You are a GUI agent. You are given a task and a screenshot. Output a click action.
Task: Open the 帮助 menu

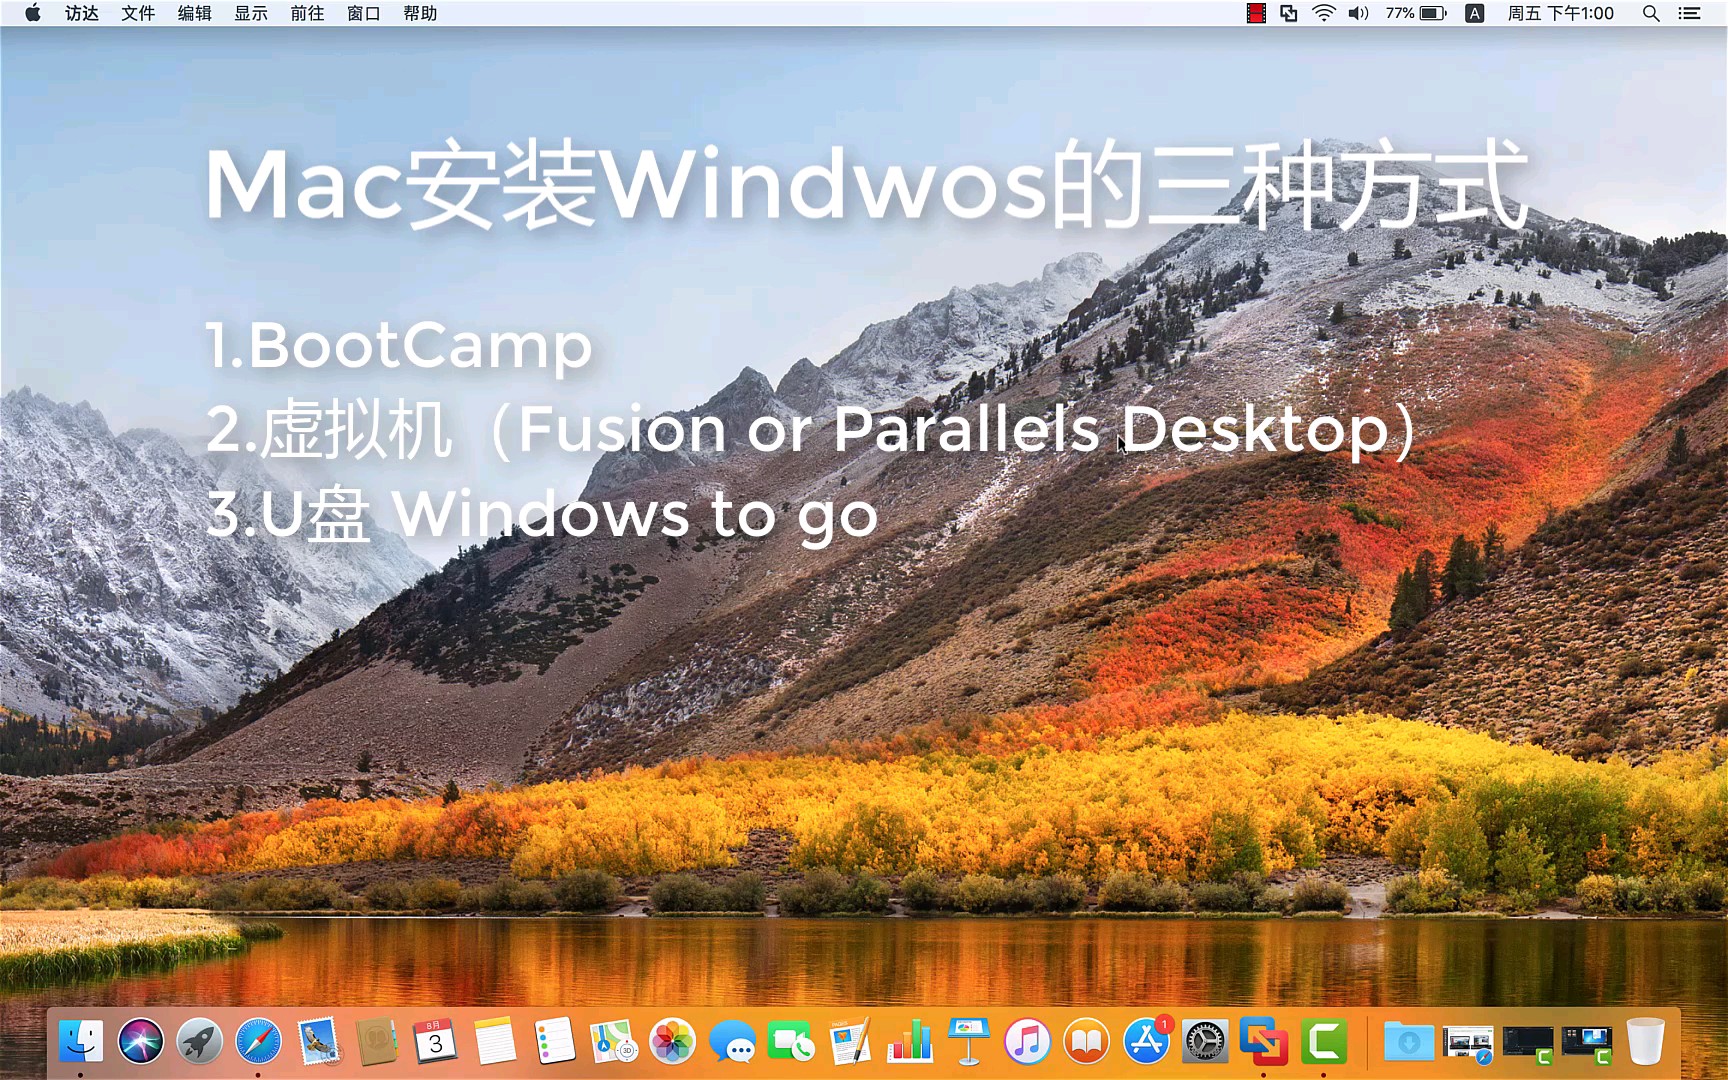tap(420, 13)
